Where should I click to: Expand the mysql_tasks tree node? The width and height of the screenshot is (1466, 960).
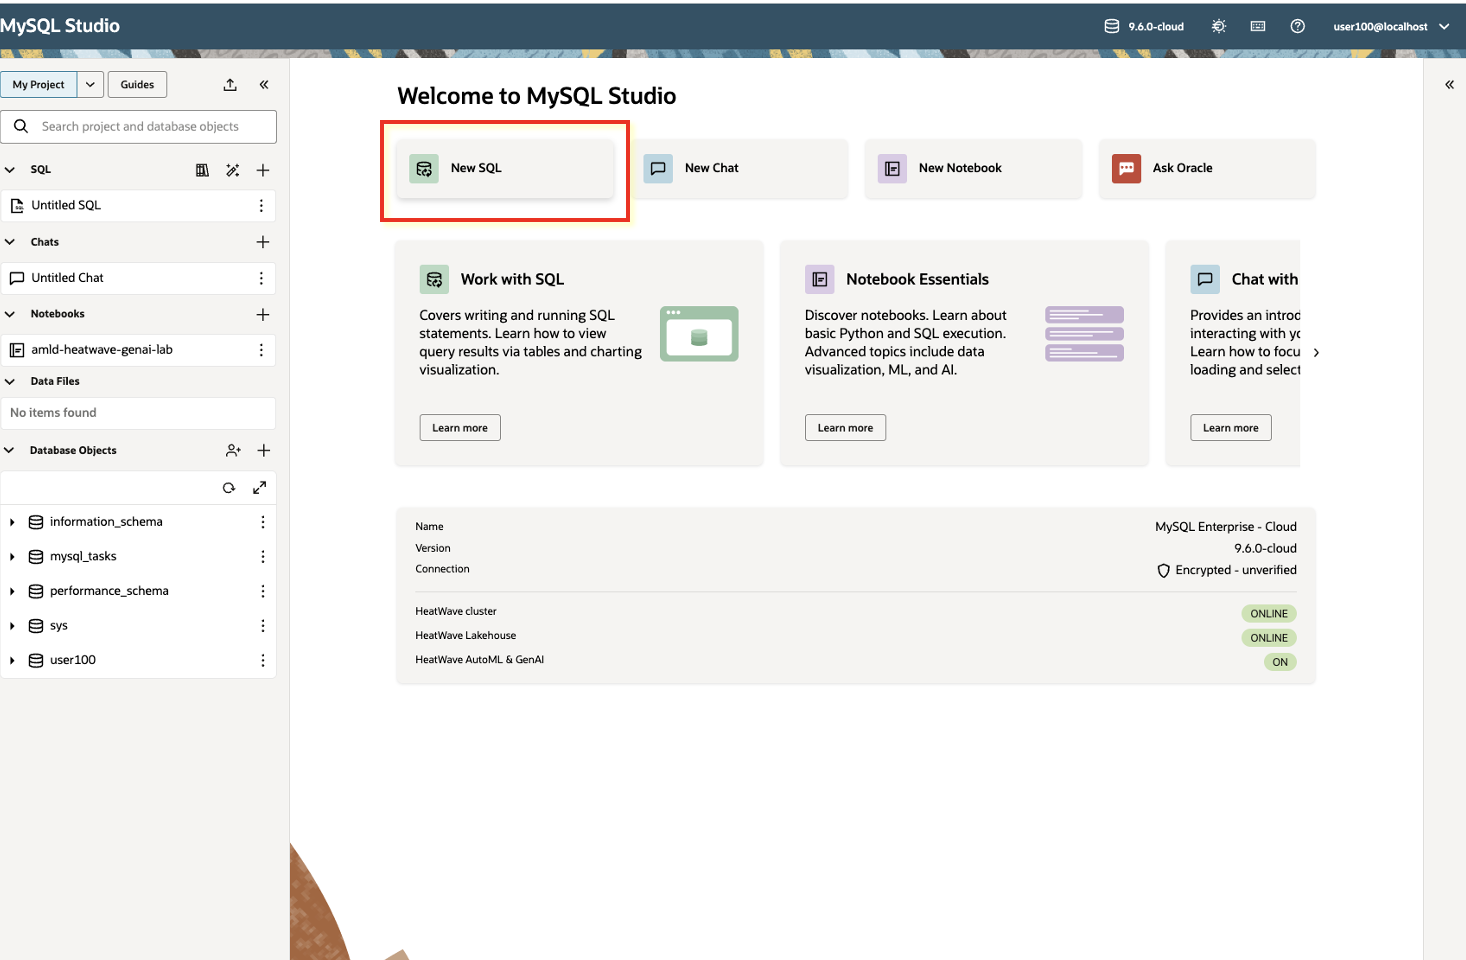point(12,557)
